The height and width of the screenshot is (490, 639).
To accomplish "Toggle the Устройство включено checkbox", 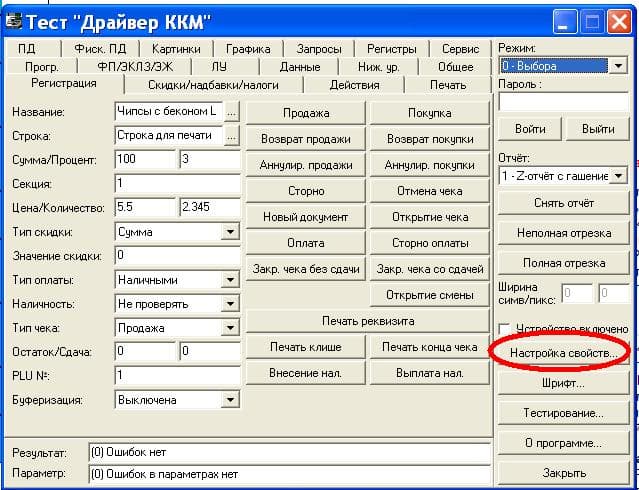I will click(505, 328).
